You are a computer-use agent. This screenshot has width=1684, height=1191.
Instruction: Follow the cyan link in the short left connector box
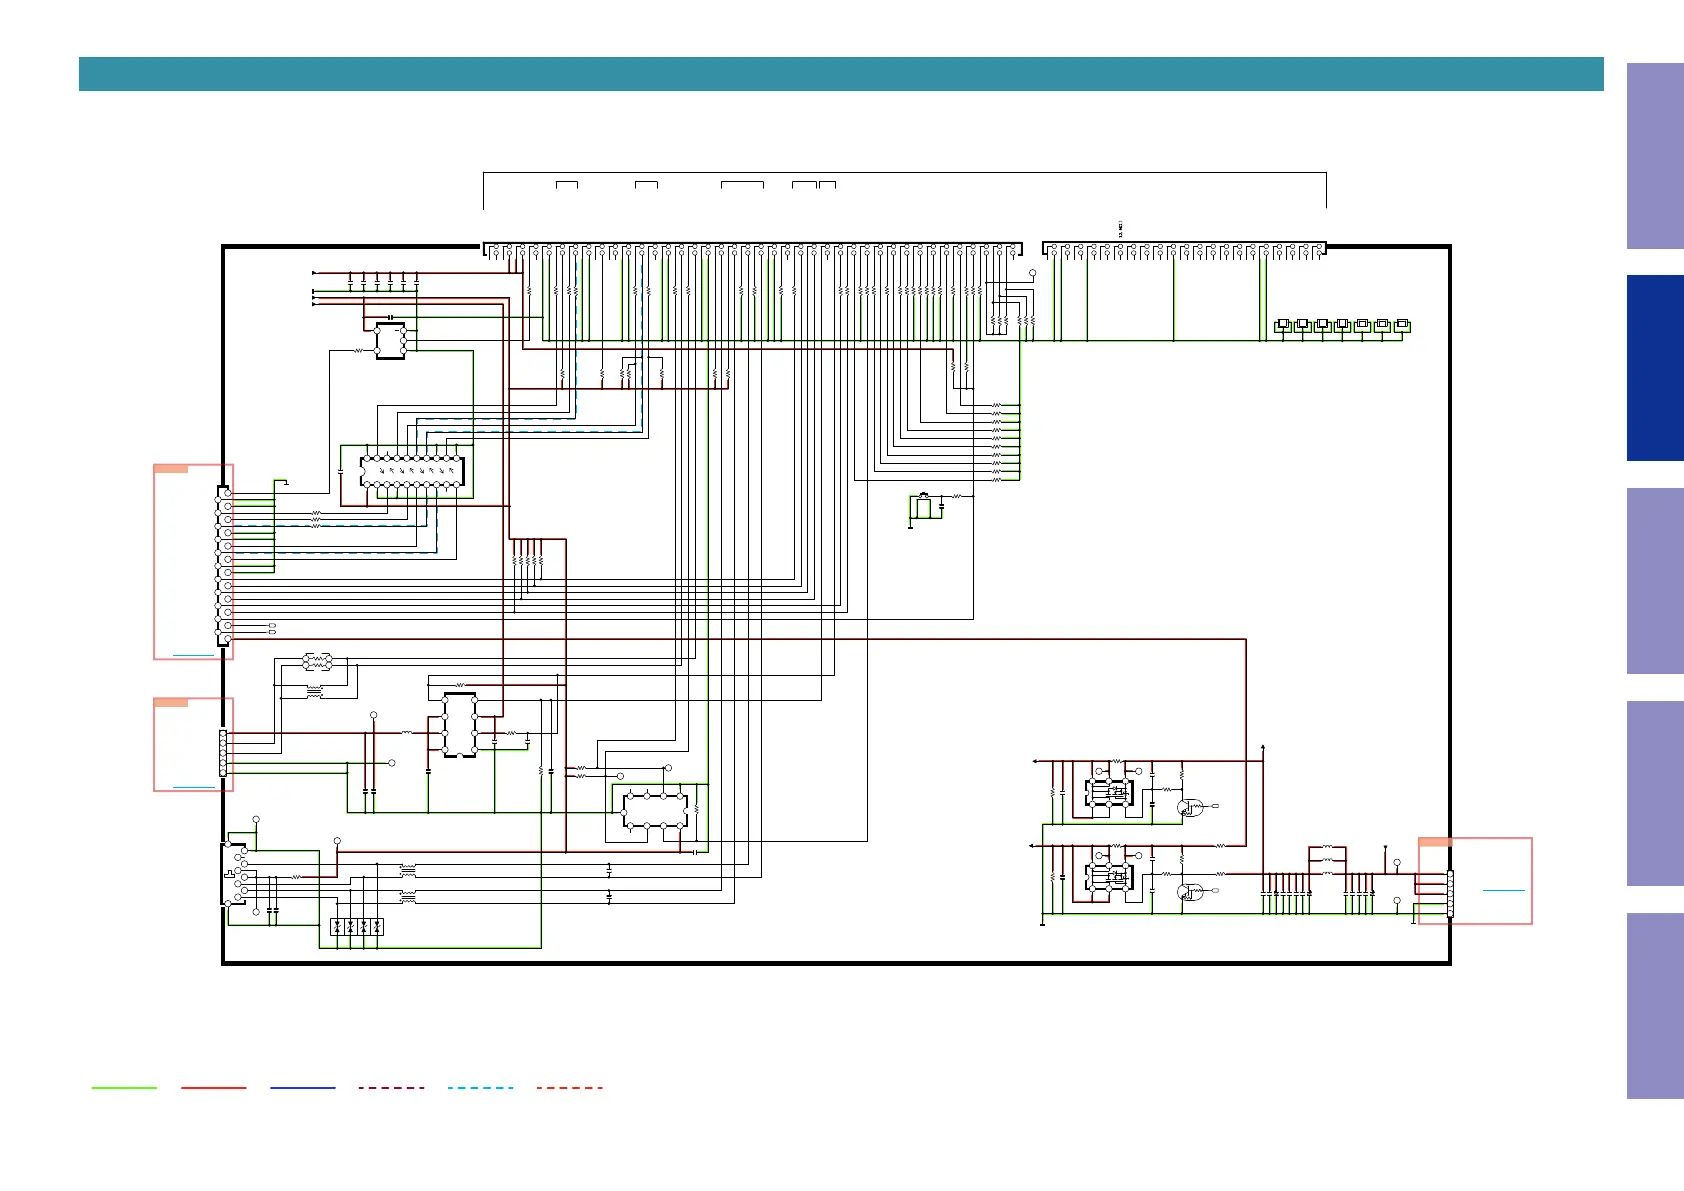click(x=194, y=787)
